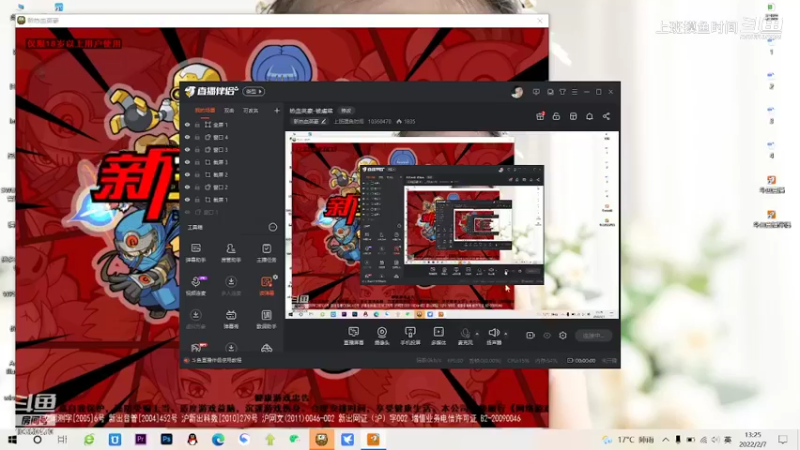Open the Windows Start menu
The width and height of the screenshot is (800, 450).
coord(12,439)
